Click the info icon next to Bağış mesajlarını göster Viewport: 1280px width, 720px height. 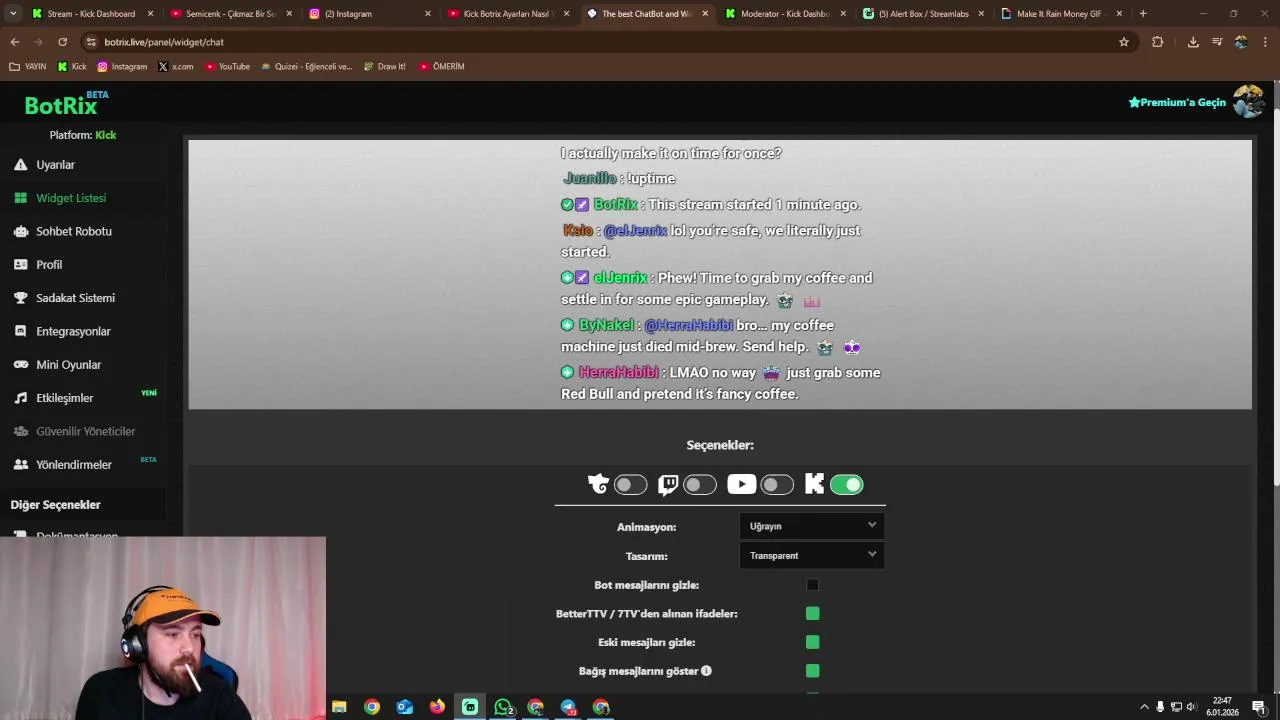coord(706,671)
